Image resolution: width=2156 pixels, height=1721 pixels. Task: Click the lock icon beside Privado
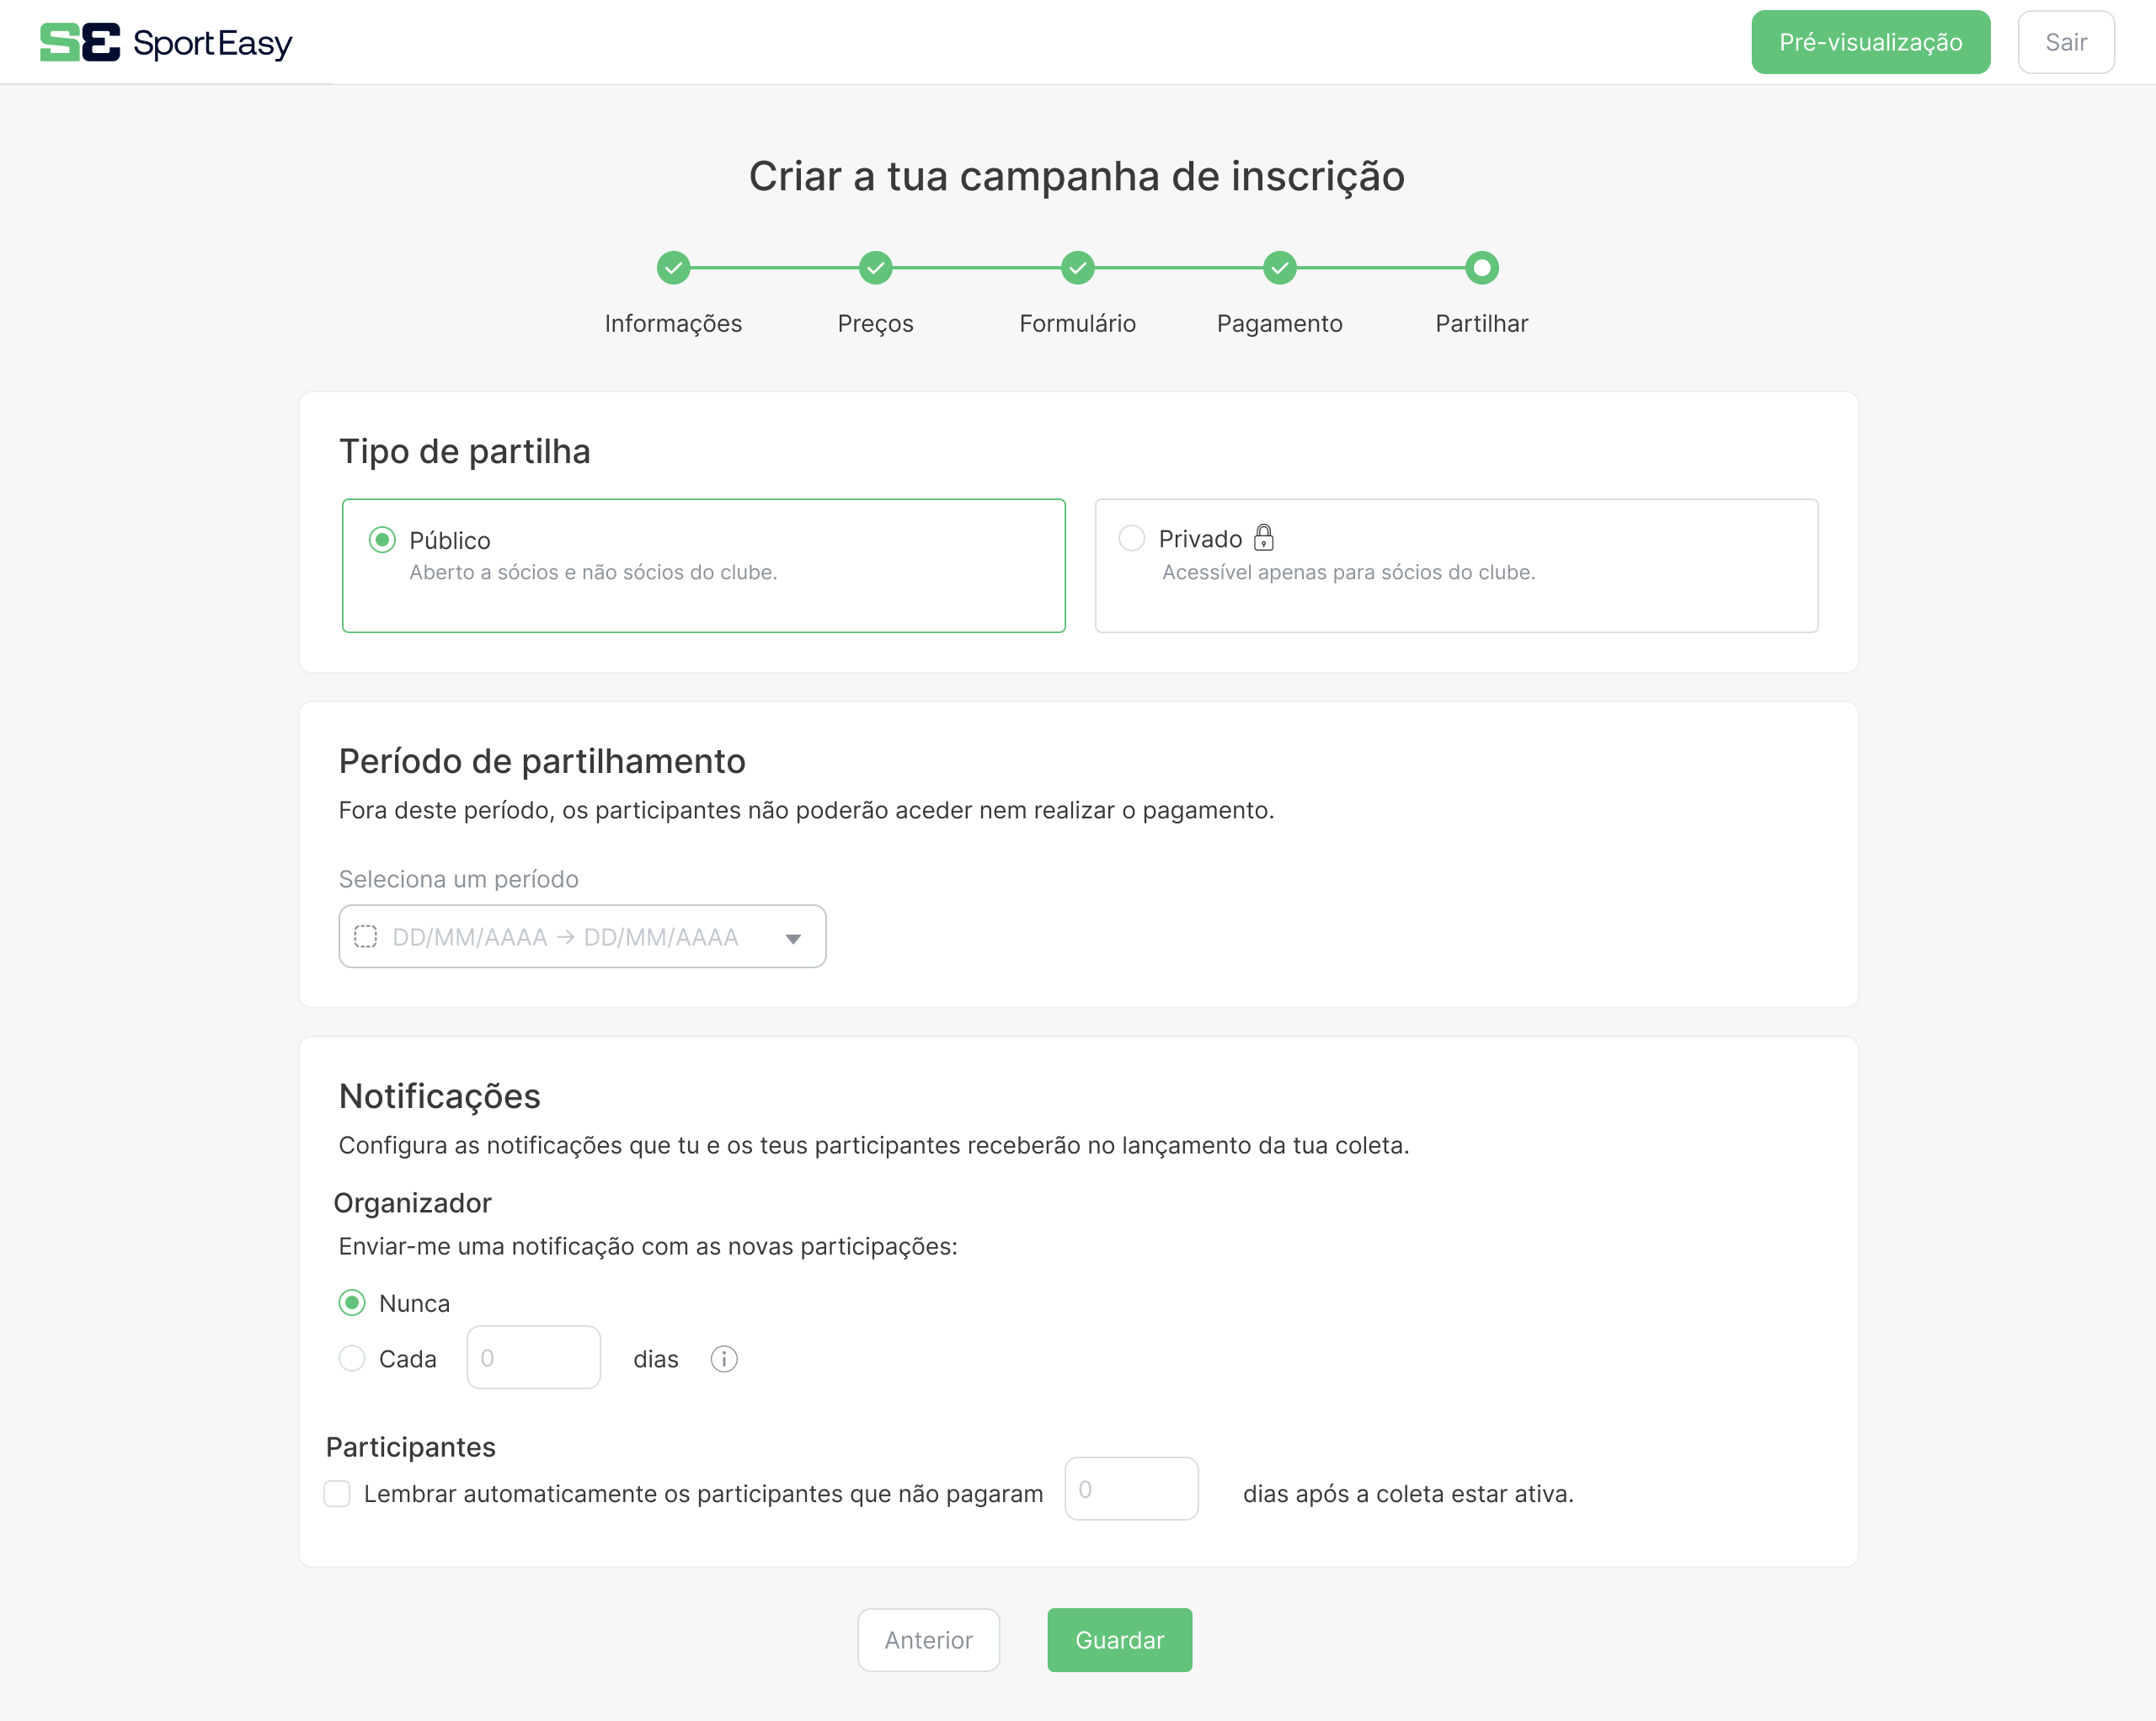coord(1264,538)
